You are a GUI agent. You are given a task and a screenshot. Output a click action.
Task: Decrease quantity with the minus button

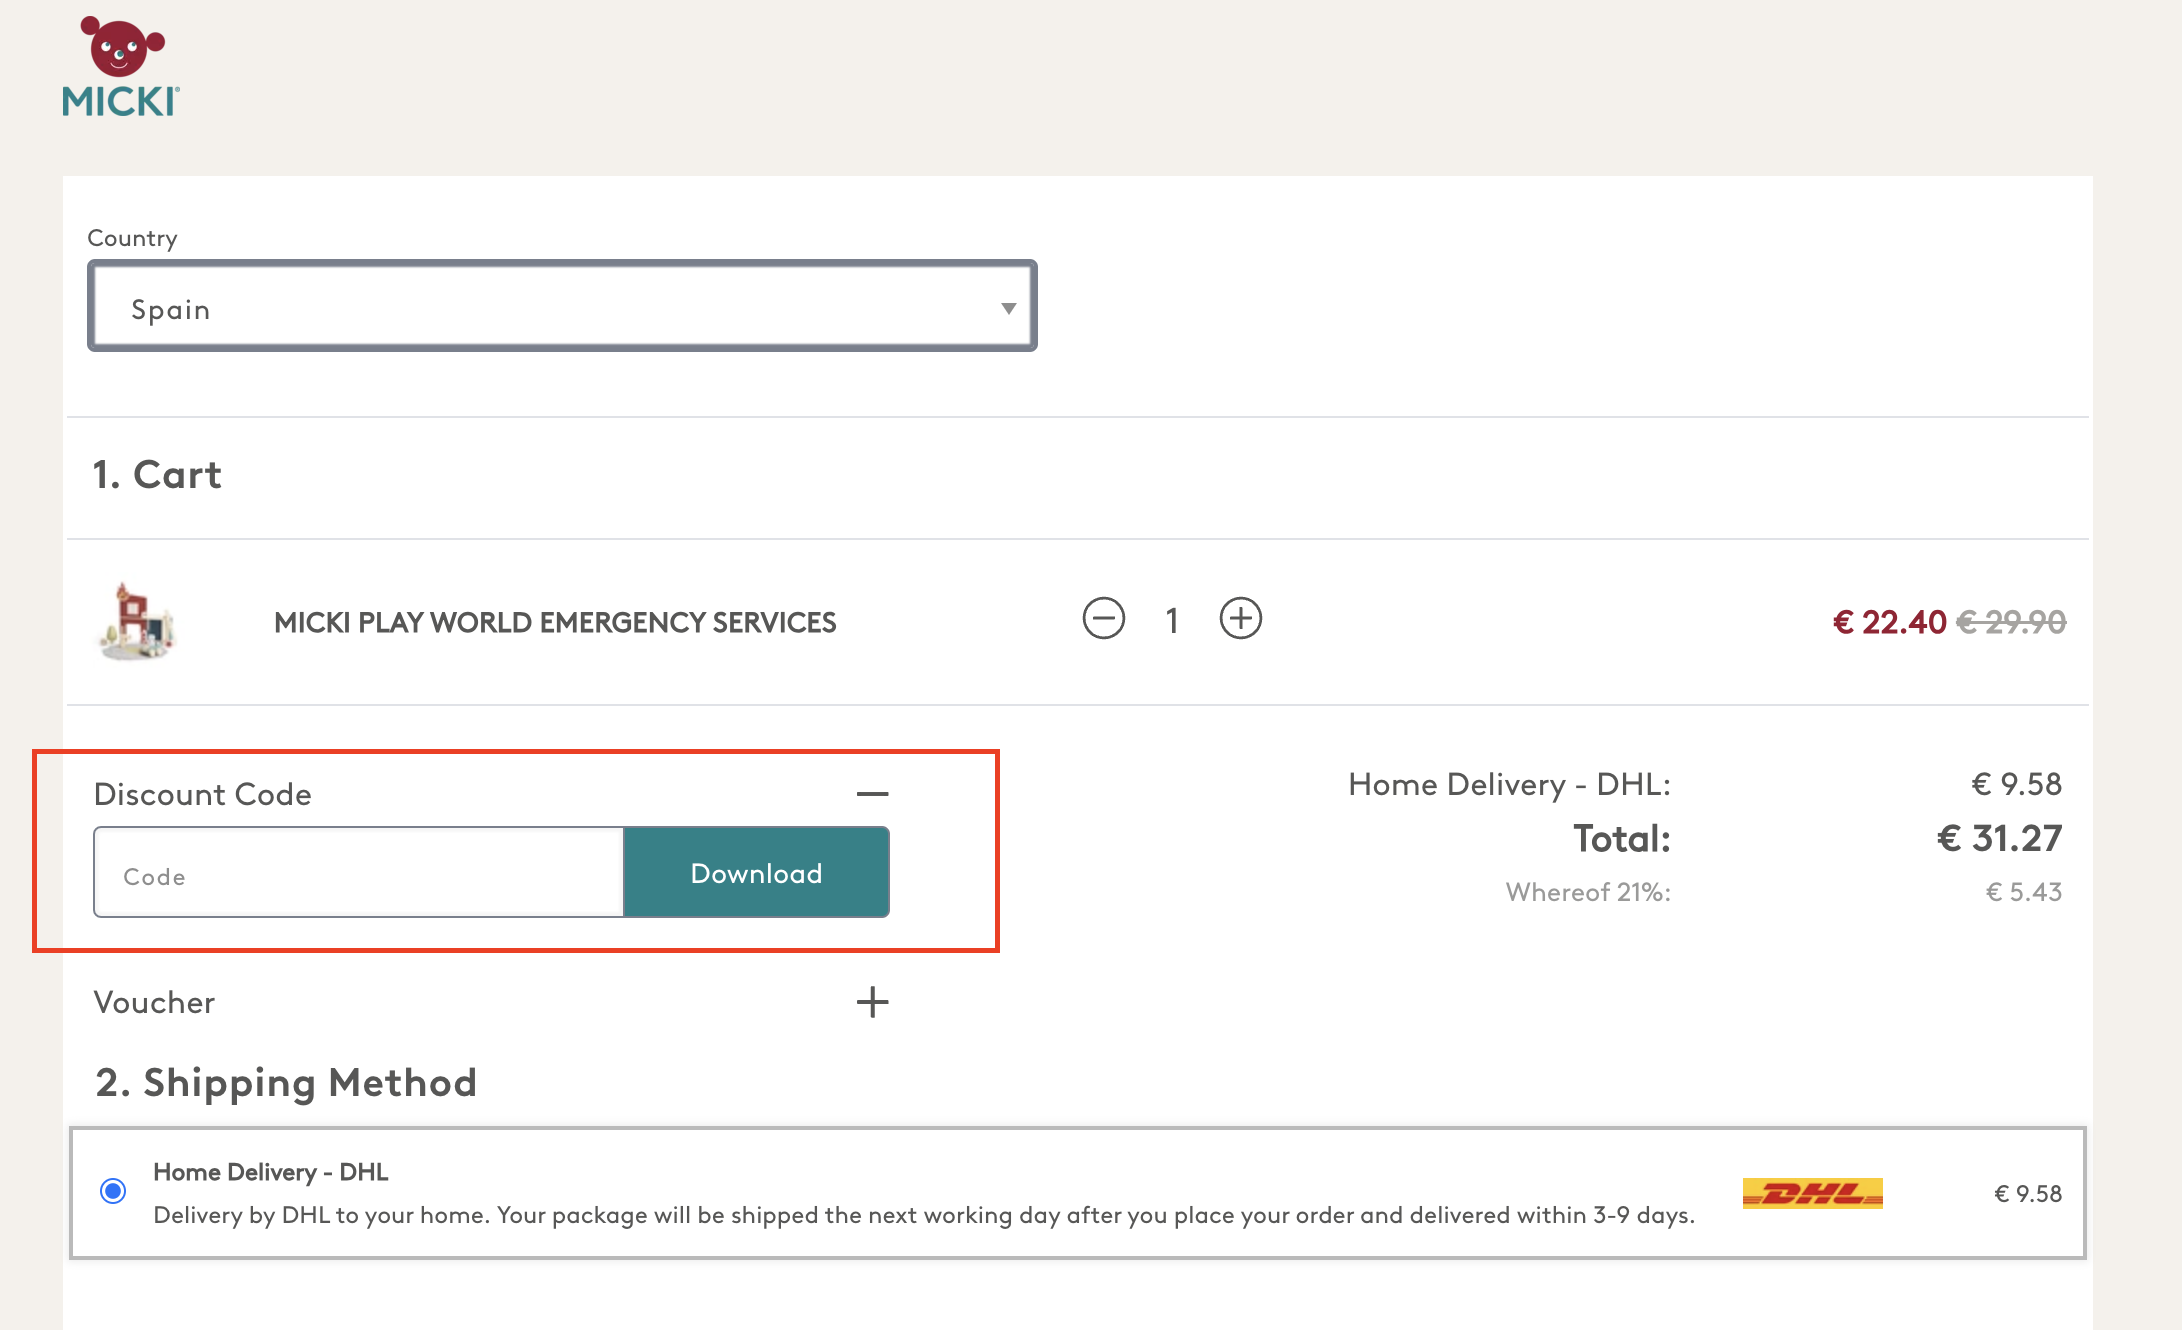(x=1104, y=619)
